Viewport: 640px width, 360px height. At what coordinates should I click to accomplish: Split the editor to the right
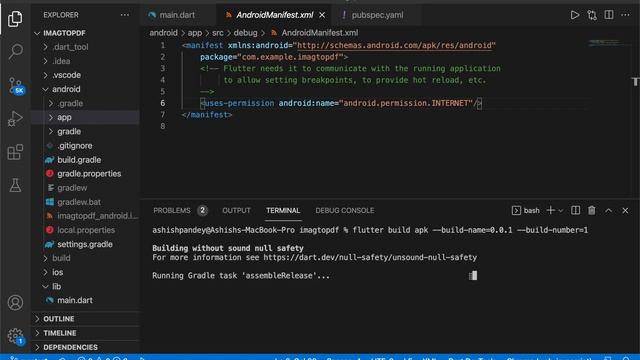[609, 15]
